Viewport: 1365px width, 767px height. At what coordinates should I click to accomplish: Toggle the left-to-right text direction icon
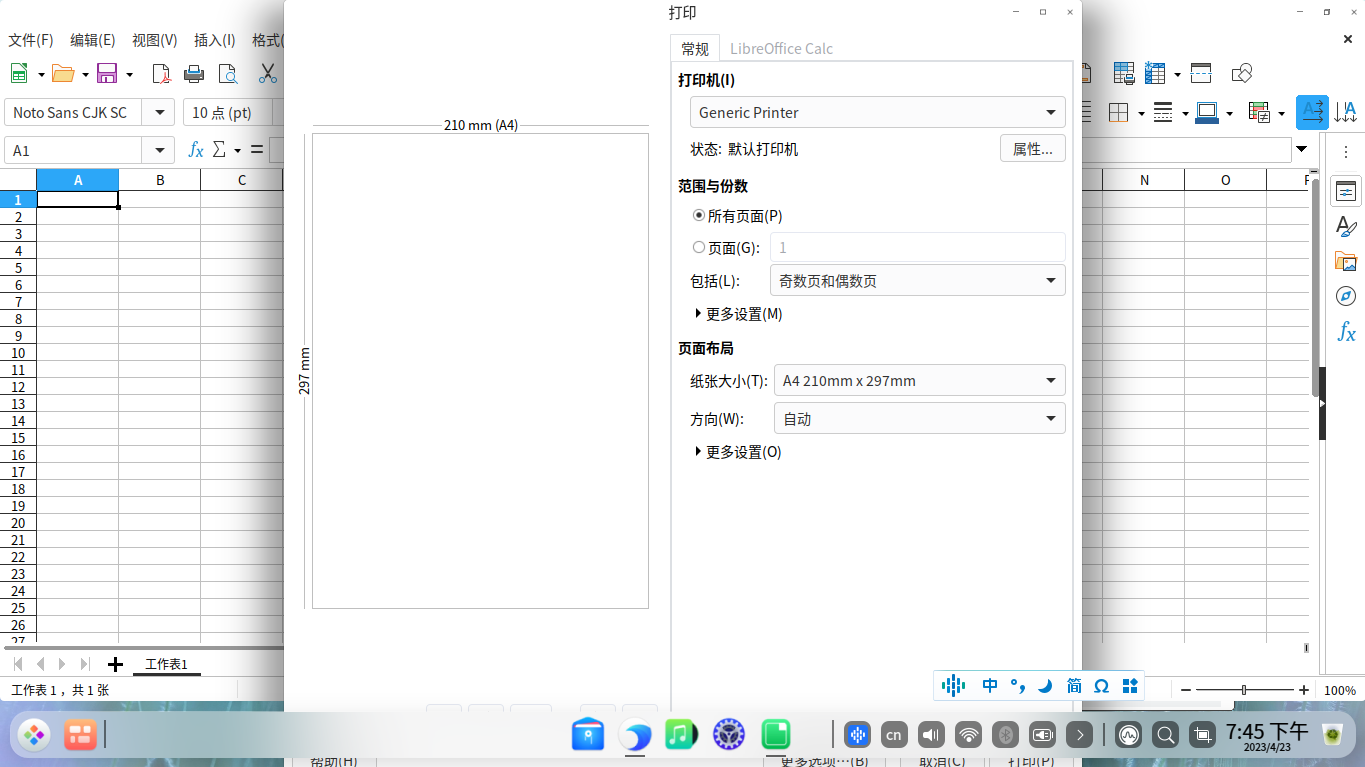[1313, 112]
